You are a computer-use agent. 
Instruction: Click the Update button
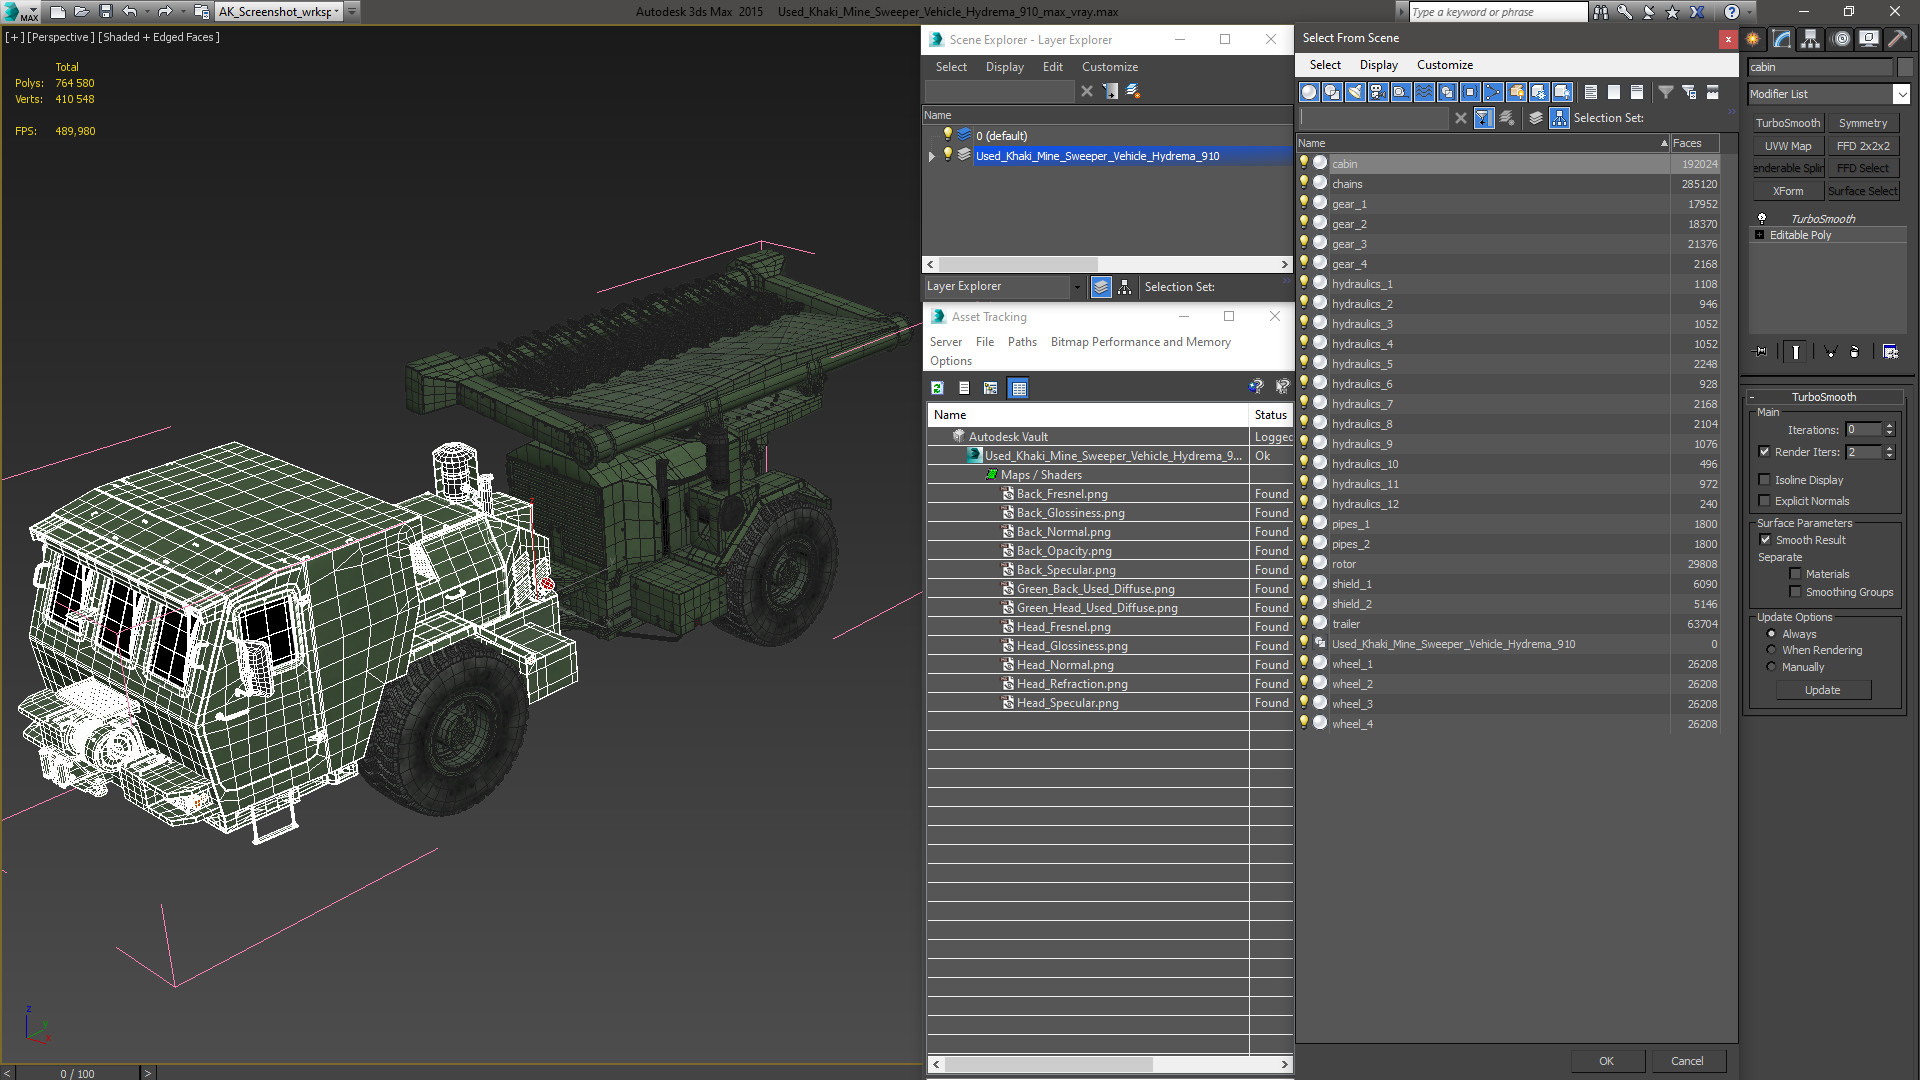point(1823,690)
